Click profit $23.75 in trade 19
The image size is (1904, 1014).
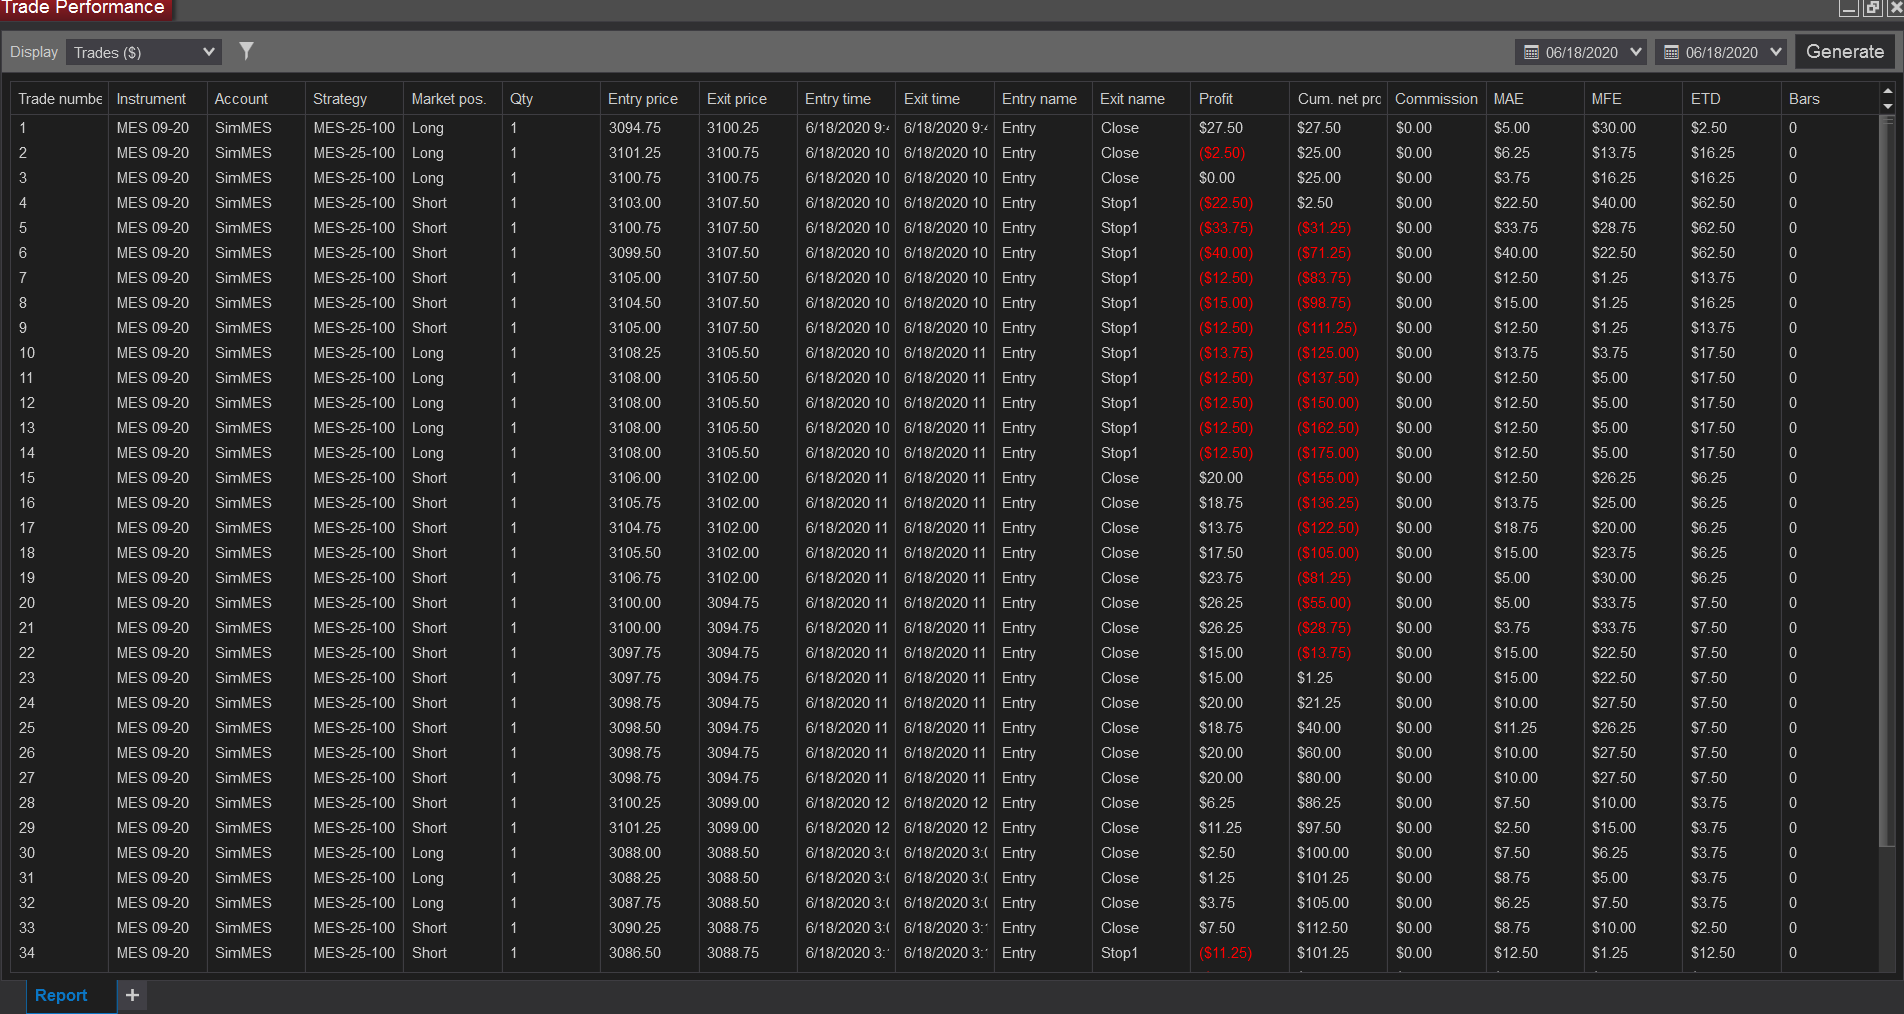coord(1221,578)
